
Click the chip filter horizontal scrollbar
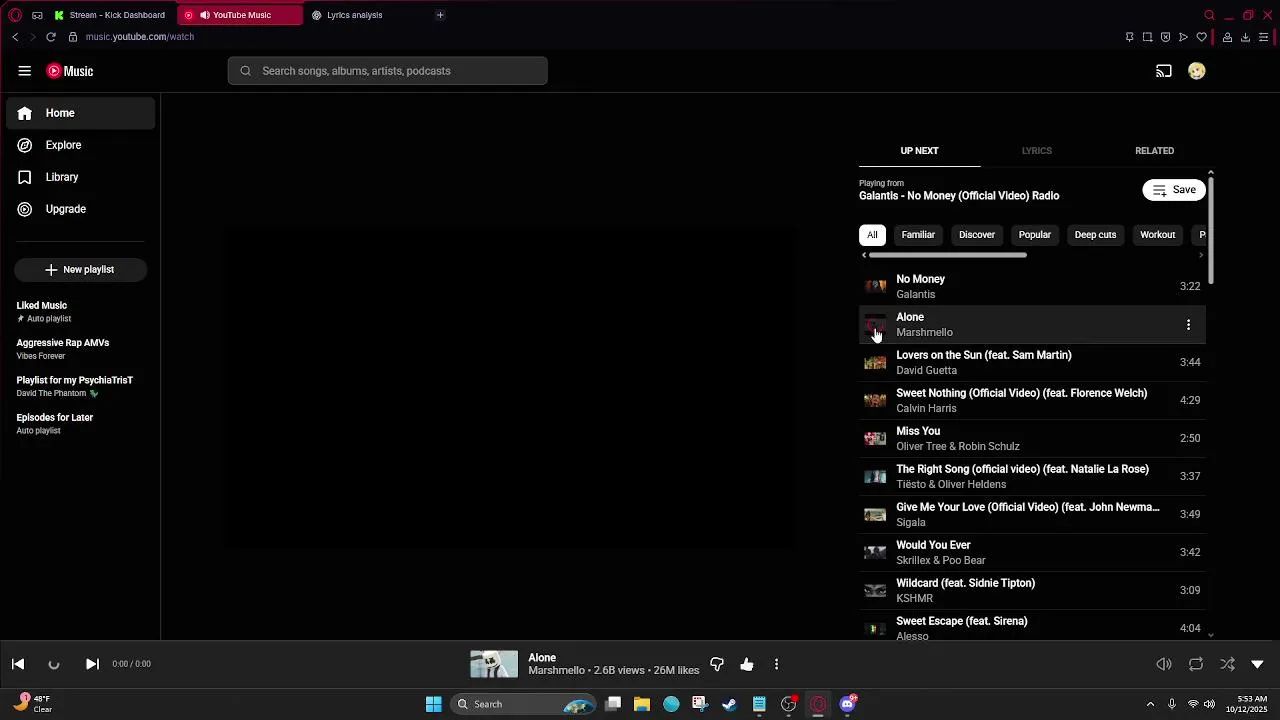pos(947,255)
